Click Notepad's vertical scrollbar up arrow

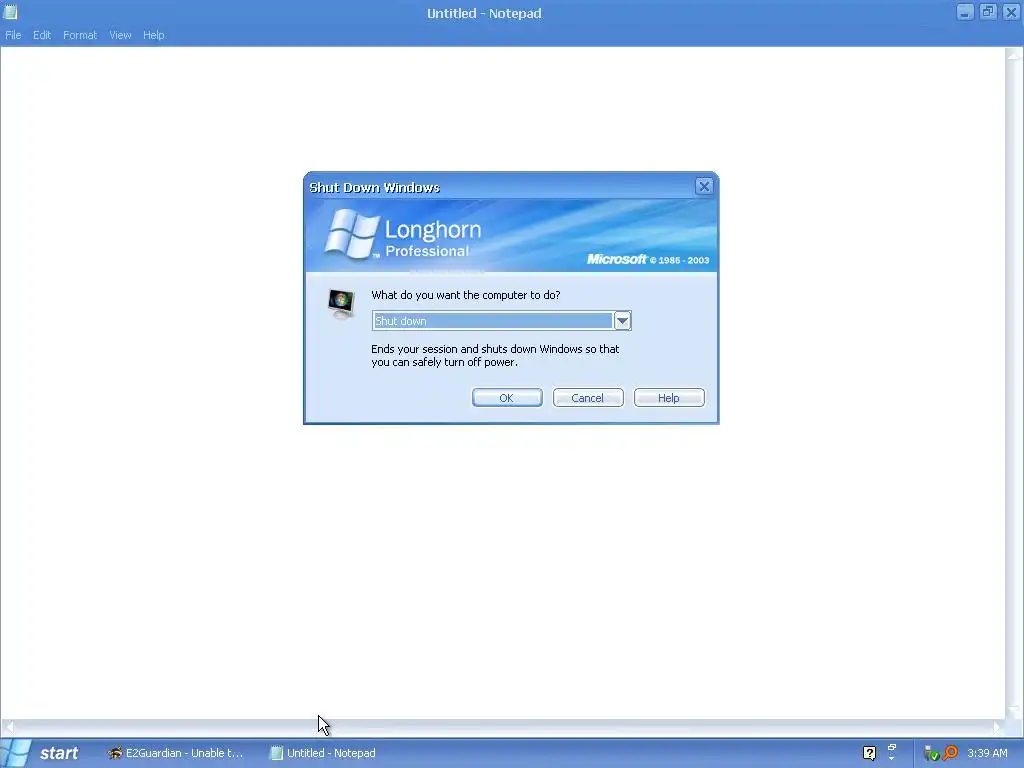point(1014,56)
